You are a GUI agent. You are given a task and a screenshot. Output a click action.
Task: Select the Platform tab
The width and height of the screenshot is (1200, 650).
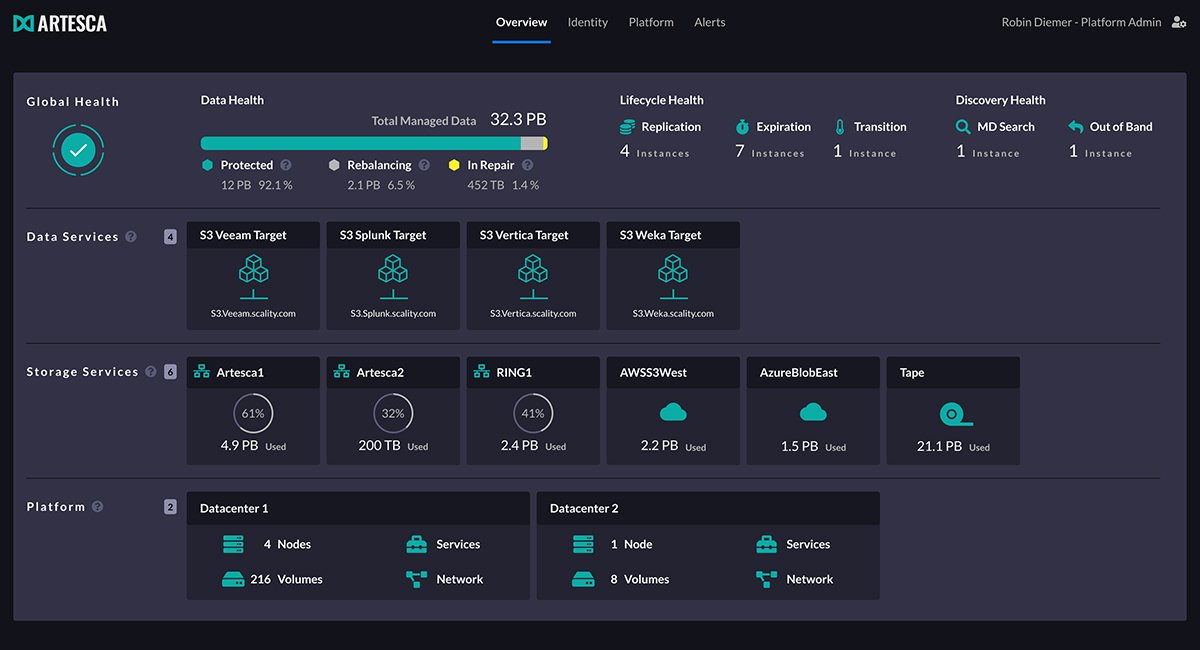651,22
